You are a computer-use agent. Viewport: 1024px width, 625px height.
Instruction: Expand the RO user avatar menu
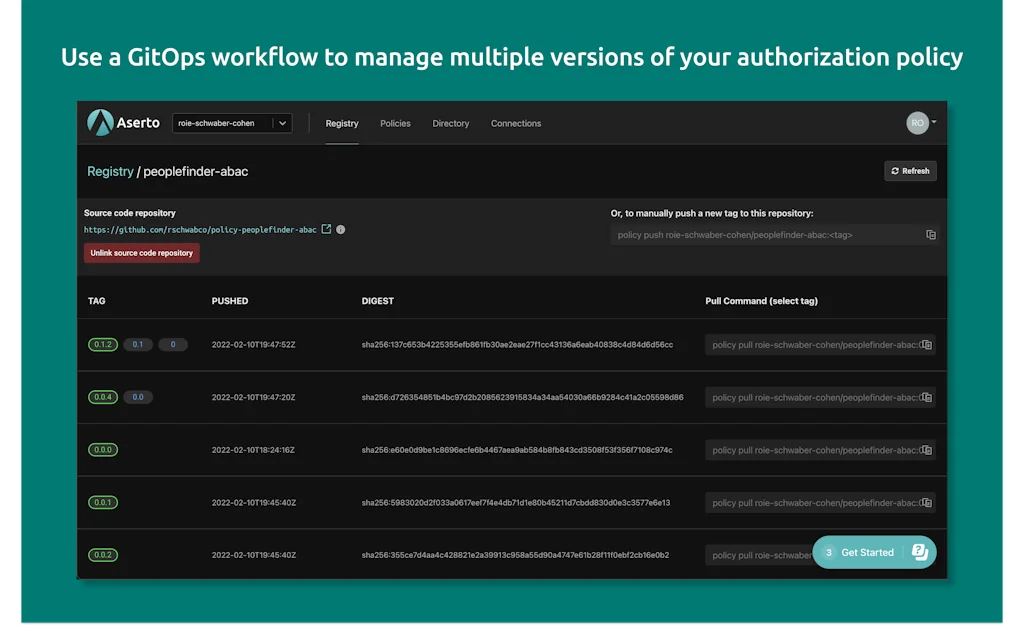[x=921, y=123]
